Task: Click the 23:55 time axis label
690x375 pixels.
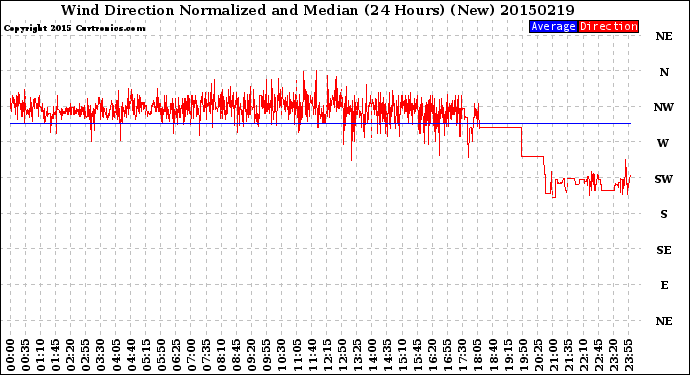Action: pyautogui.click(x=628, y=355)
